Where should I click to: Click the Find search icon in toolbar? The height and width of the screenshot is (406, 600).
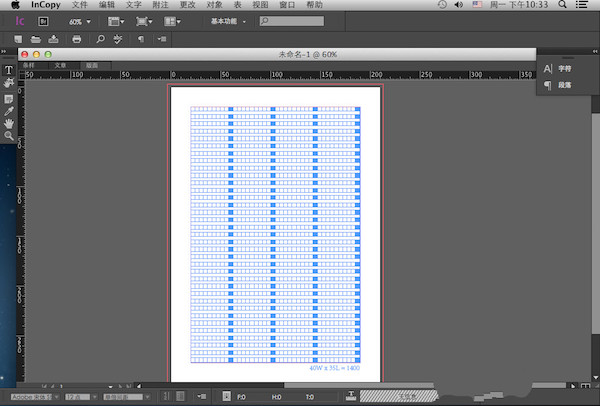101,39
